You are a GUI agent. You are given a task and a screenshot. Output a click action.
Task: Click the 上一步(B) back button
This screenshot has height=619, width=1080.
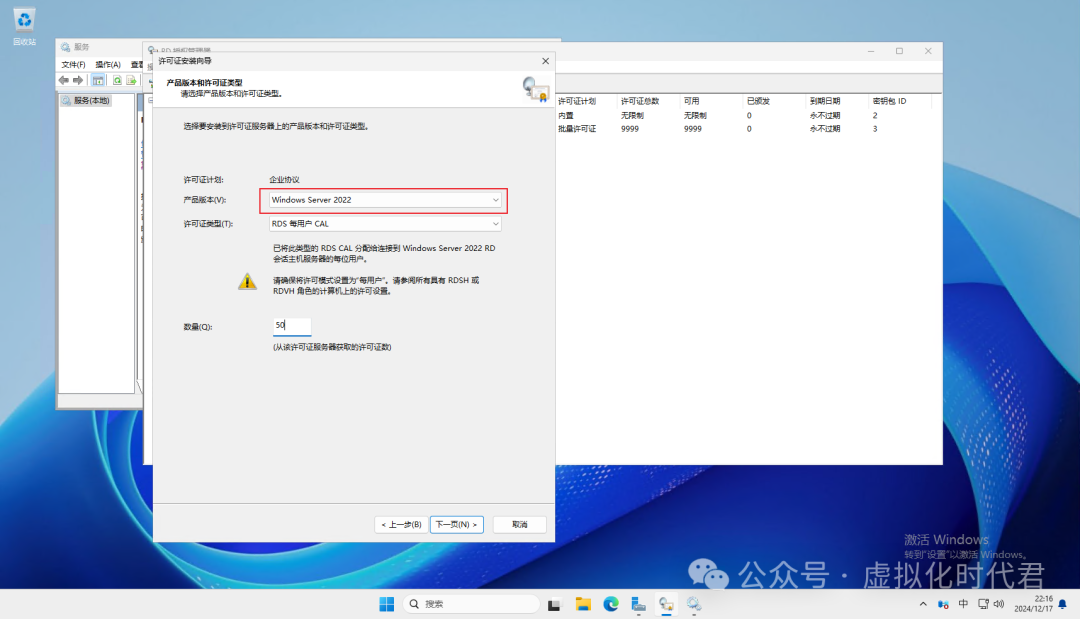400,524
